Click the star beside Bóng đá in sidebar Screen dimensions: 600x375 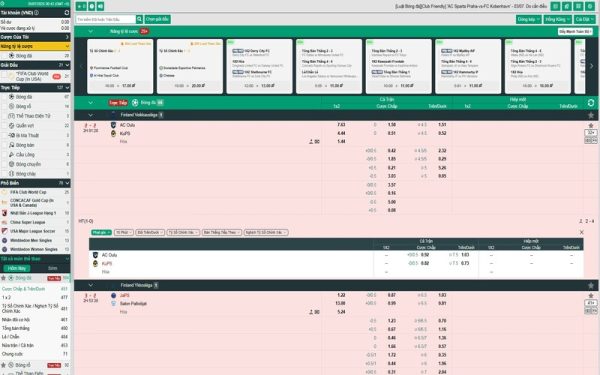click(3, 278)
